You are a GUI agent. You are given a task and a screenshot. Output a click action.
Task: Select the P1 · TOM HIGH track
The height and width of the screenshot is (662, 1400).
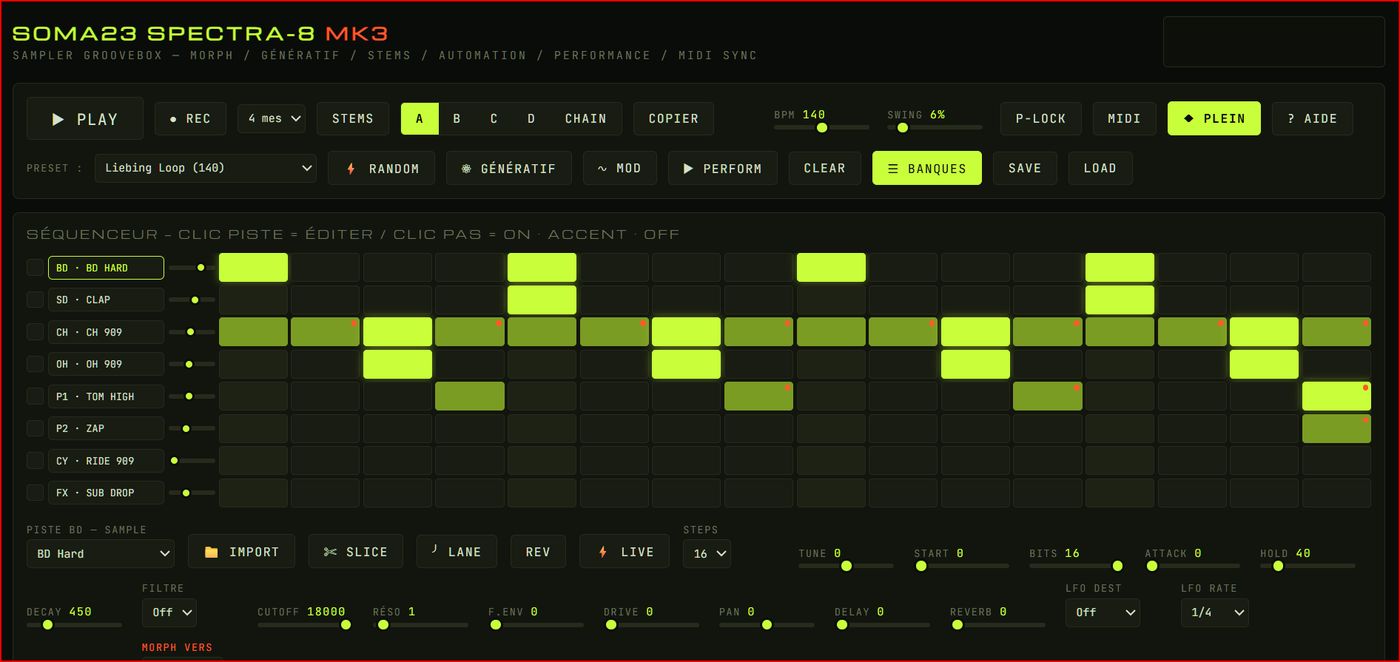point(106,396)
